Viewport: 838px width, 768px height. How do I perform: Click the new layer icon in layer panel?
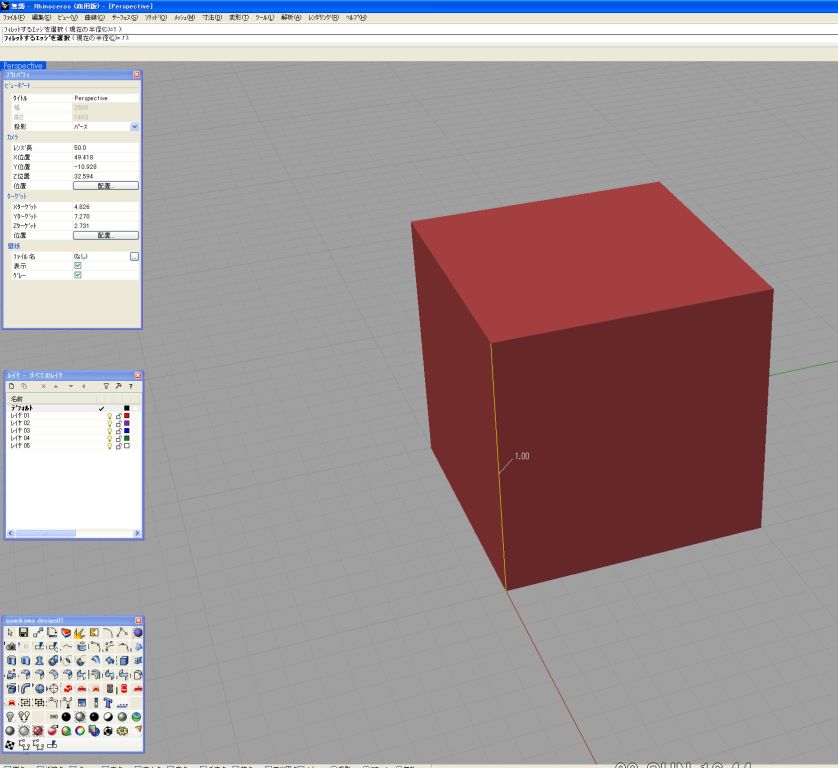pos(11,386)
